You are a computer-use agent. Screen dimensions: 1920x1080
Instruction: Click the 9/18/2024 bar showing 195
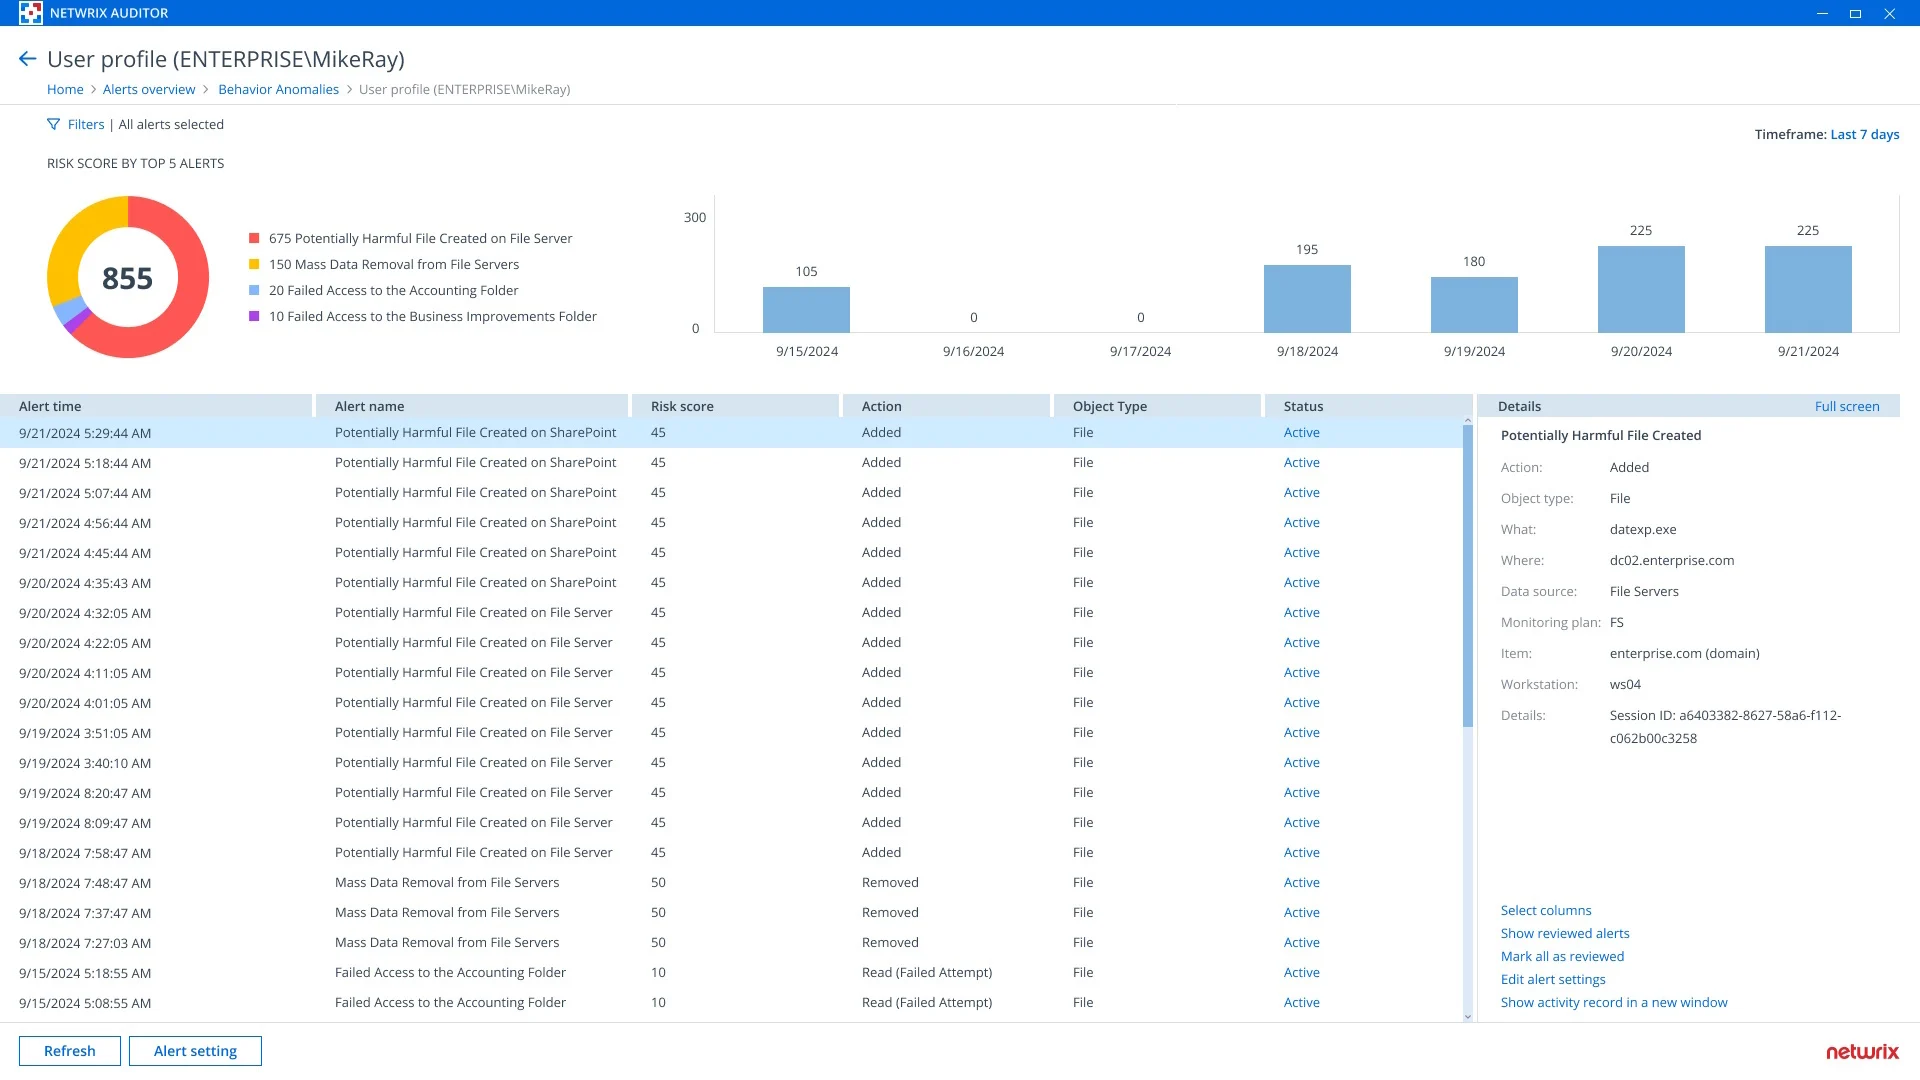coord(1307,299)
